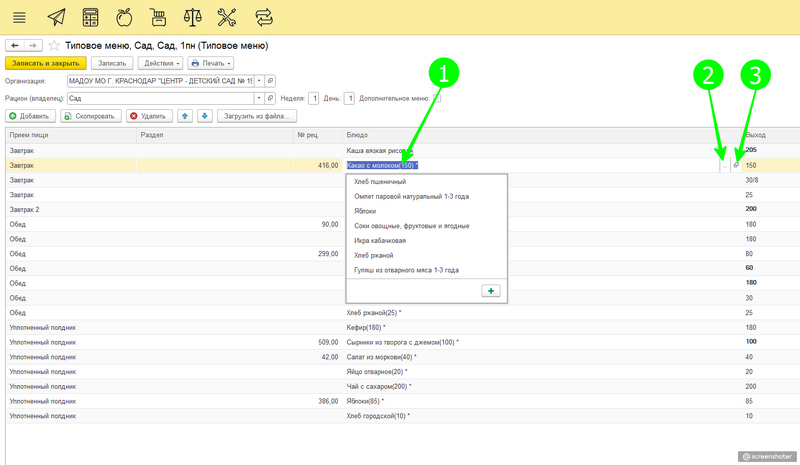Click the exchange arrows icon in top bar
This screenshot has height=465, width=800.
coord(263,17)
